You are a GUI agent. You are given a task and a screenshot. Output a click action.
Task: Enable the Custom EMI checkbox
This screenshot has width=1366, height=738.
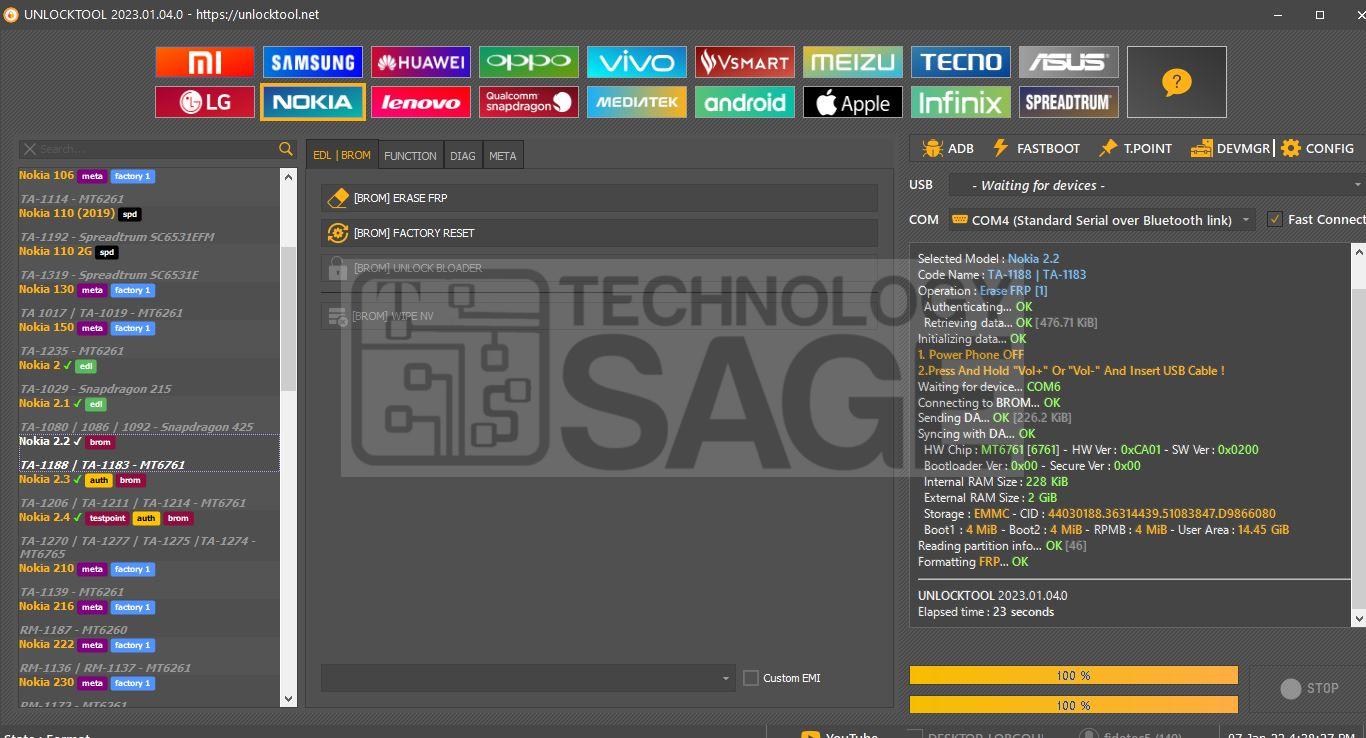coord(751,678)
